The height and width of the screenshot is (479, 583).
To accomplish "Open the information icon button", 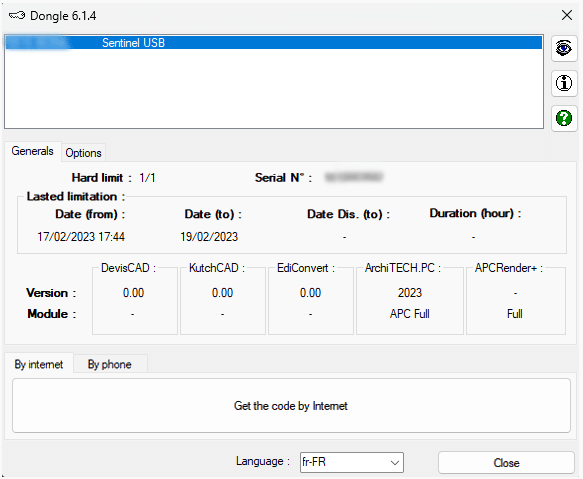I will click(564, 83).
